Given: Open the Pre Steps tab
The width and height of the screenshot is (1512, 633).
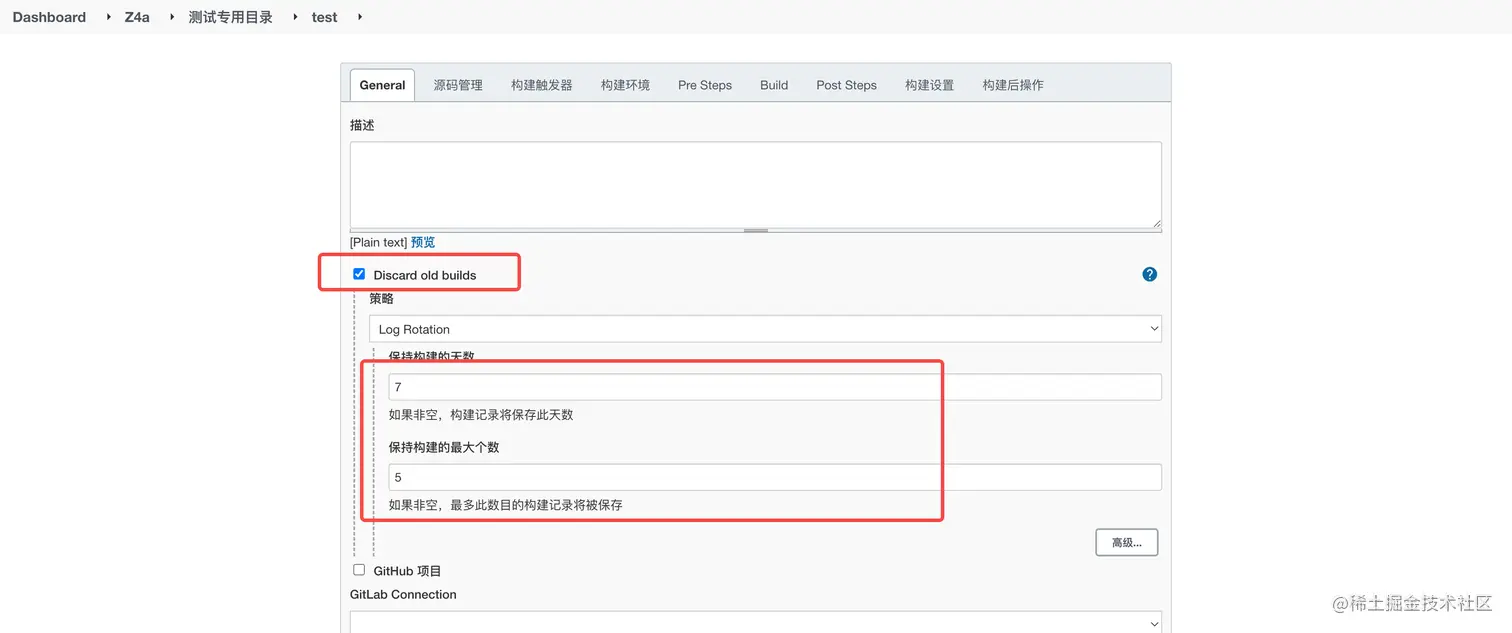Looking at the screenshot, I should pyautogui.click(x=705, y=85).
